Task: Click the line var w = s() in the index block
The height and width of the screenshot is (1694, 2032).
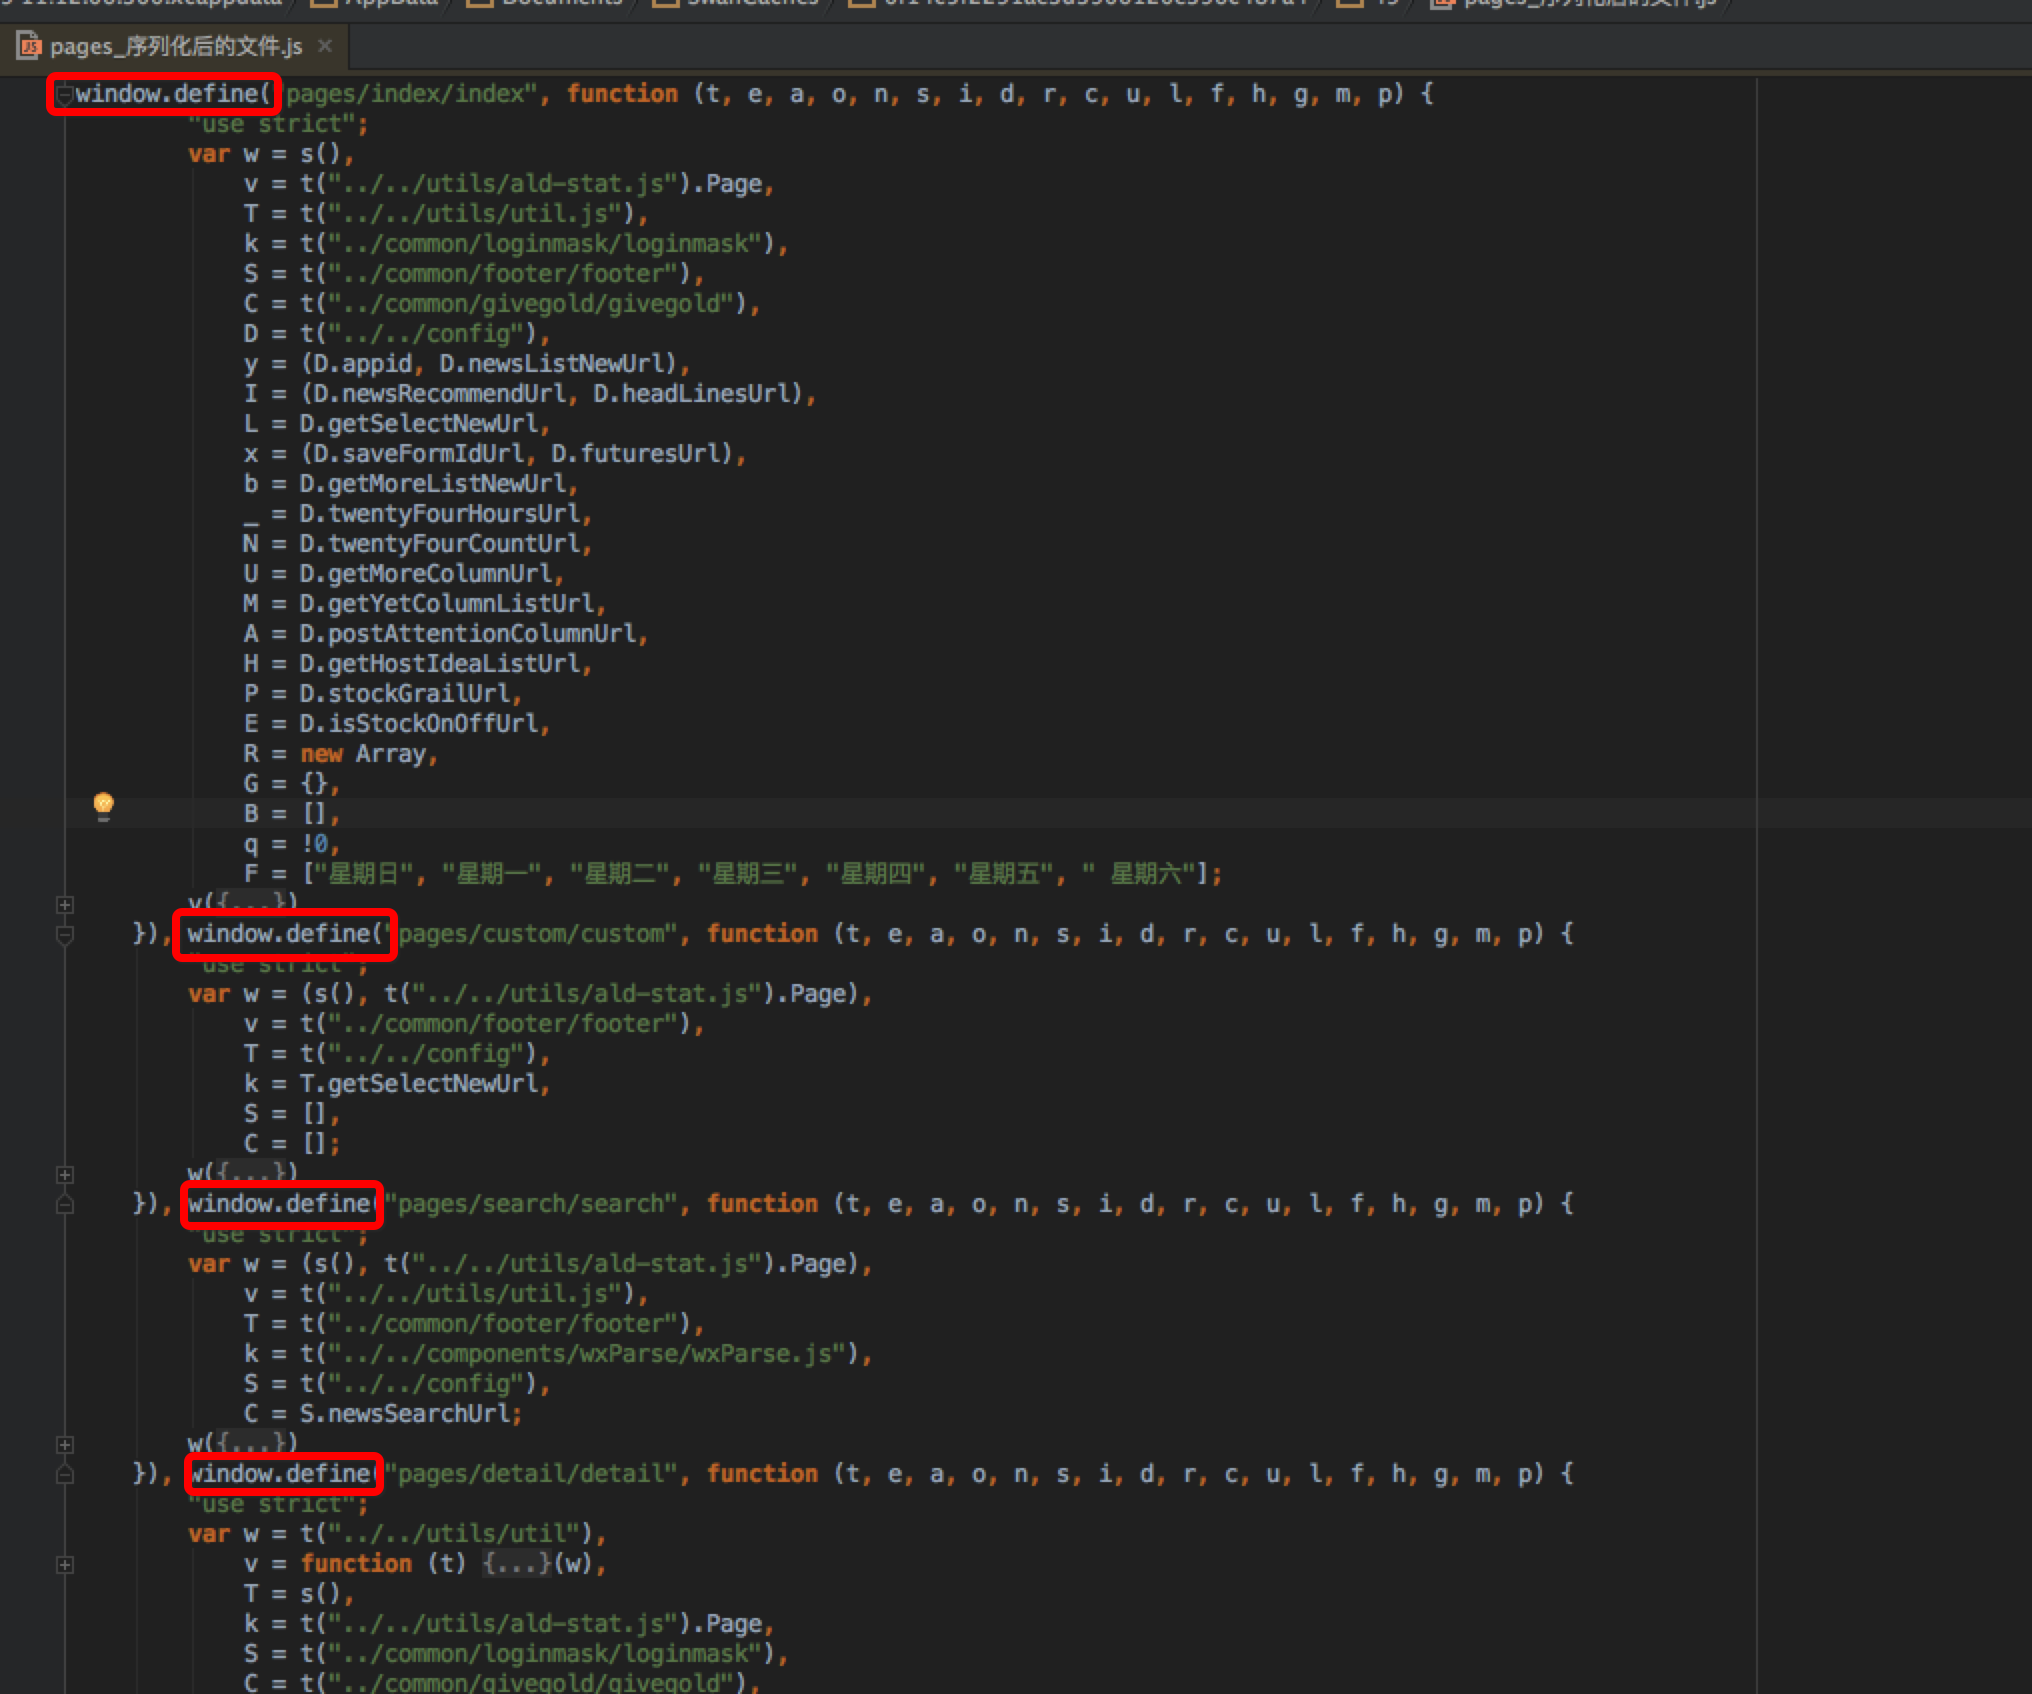Action: pos(270,154)
